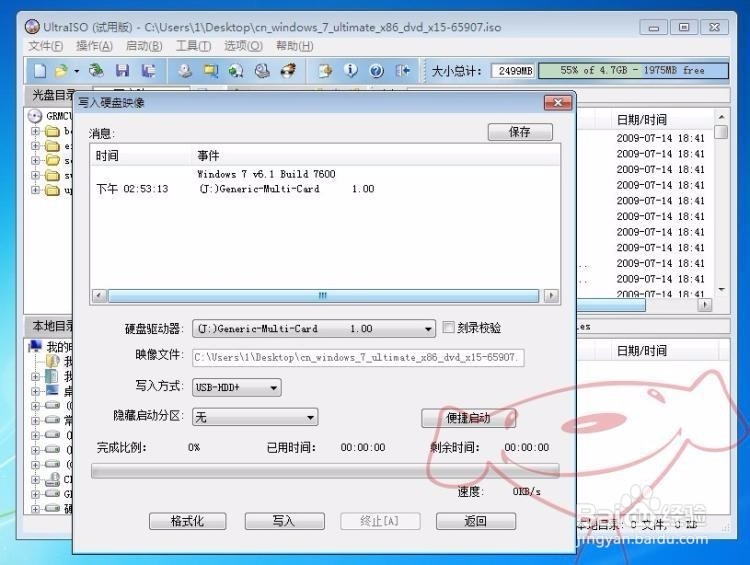
Task: Click the 日期/时间 header in lower file list
Action: click(642, 351)
